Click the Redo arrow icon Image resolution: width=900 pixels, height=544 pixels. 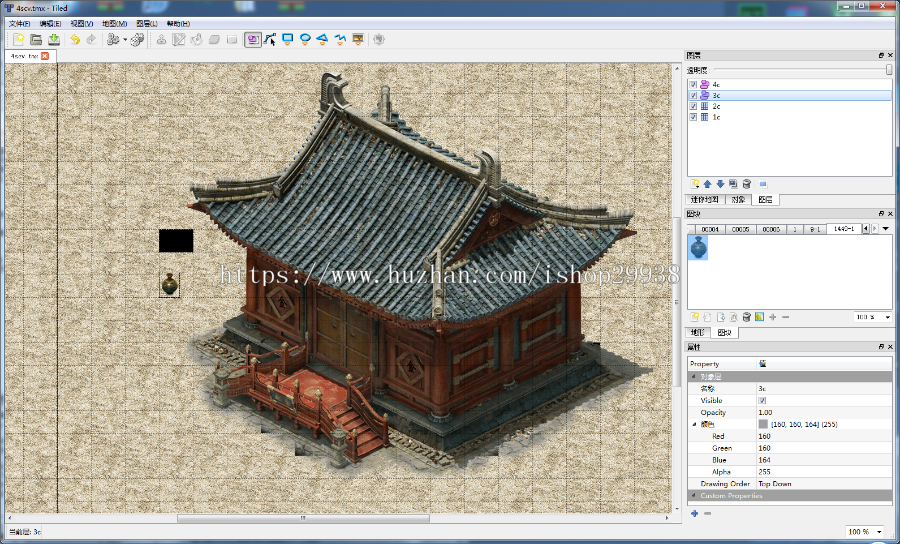point(91,39)
